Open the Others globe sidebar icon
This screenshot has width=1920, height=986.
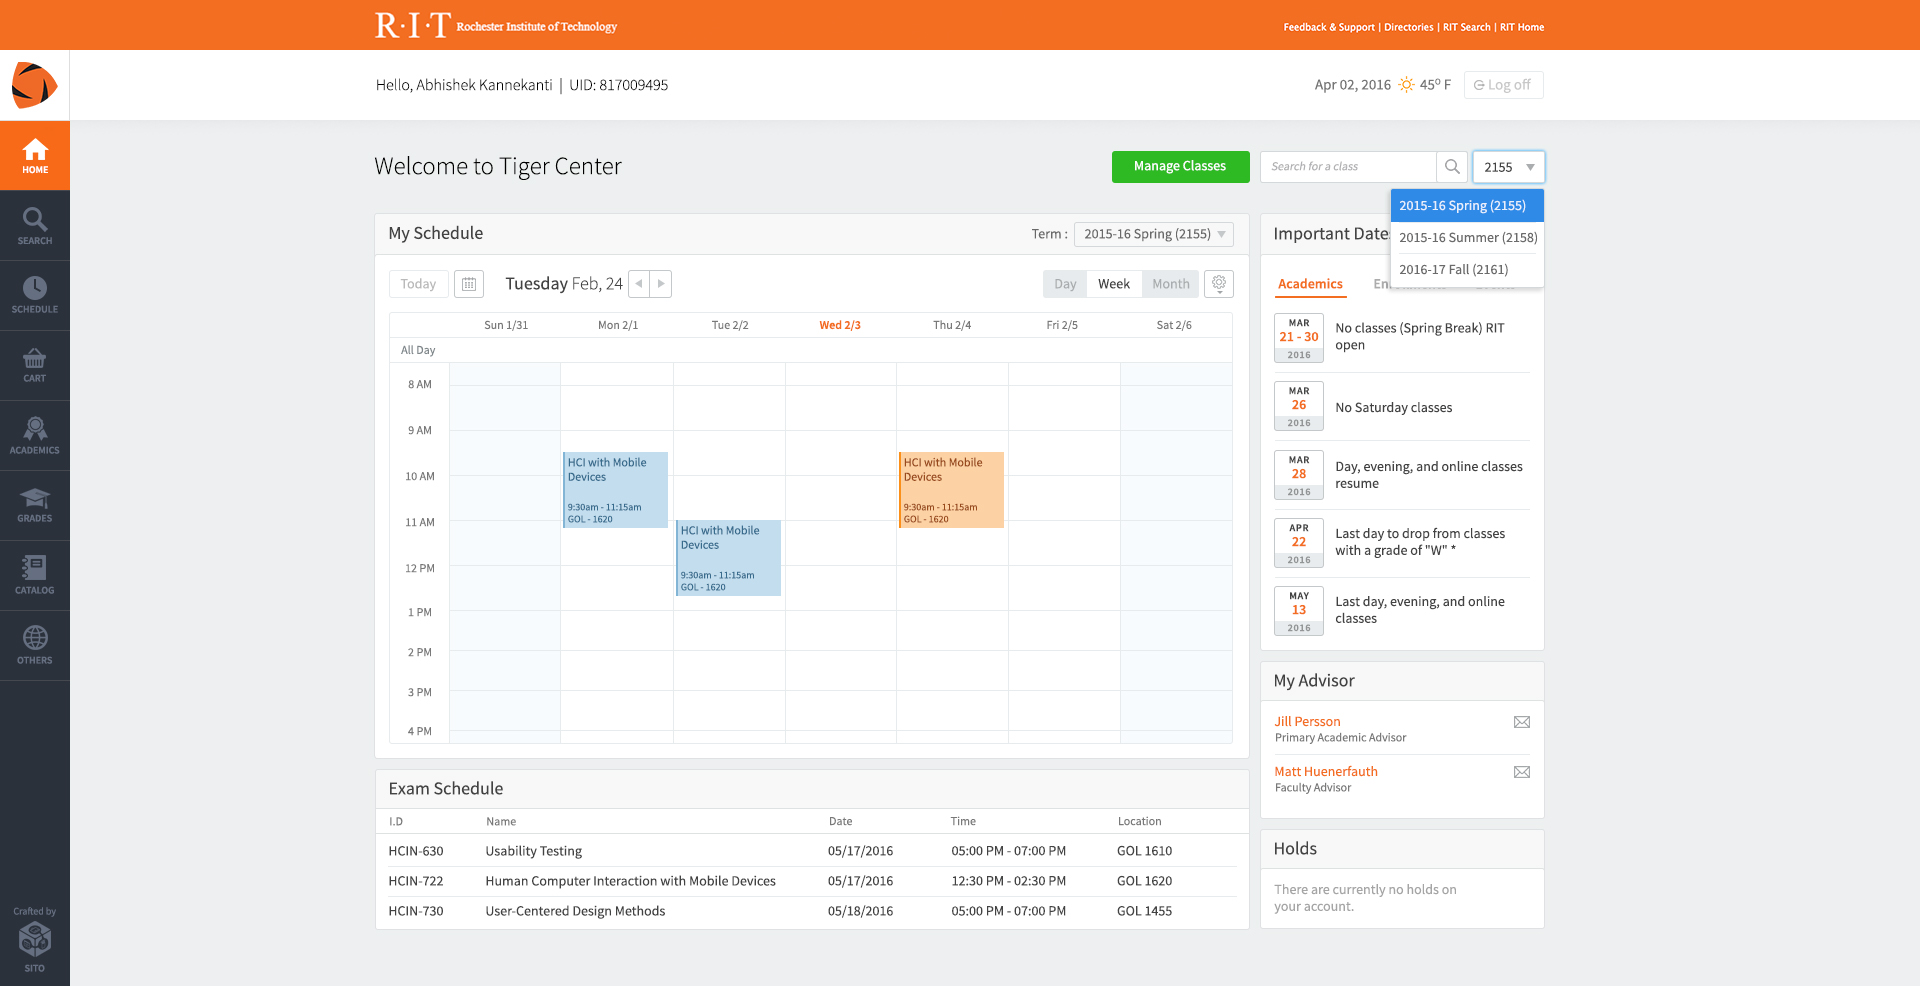click(x=35, y=646)
